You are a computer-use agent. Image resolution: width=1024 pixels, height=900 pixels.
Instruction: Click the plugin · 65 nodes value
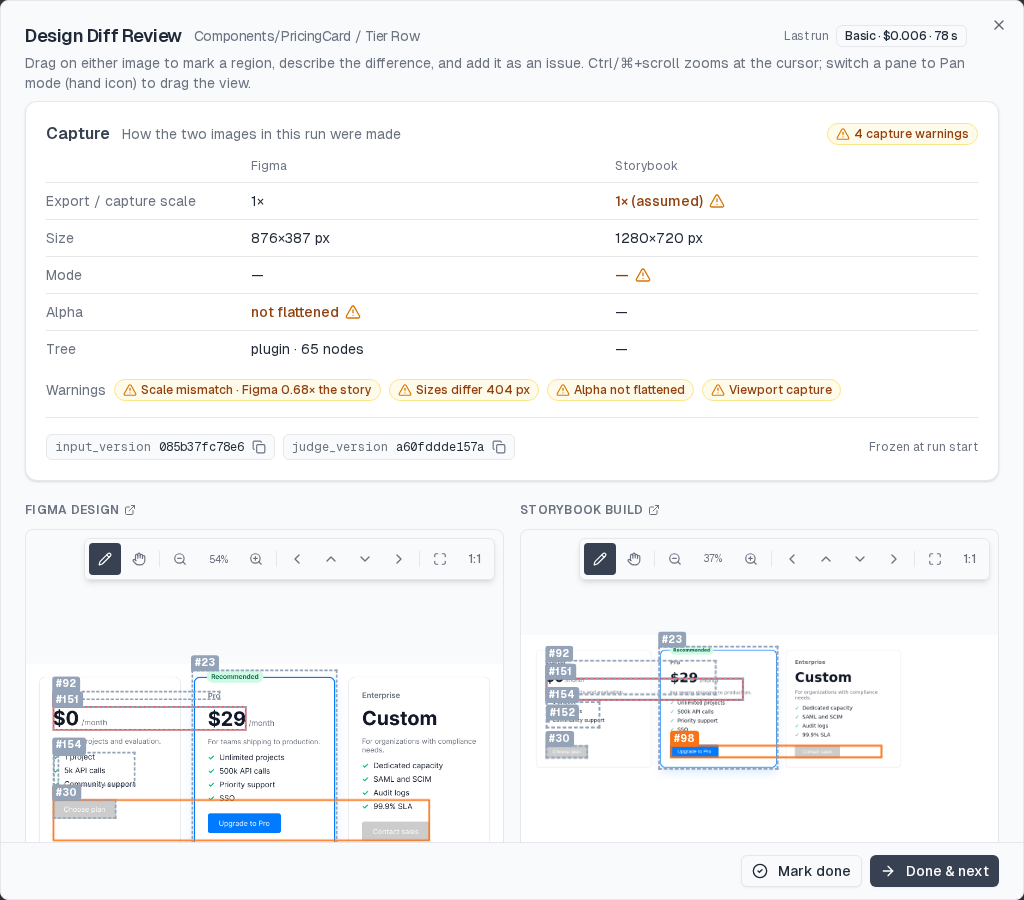coord(307,349)
